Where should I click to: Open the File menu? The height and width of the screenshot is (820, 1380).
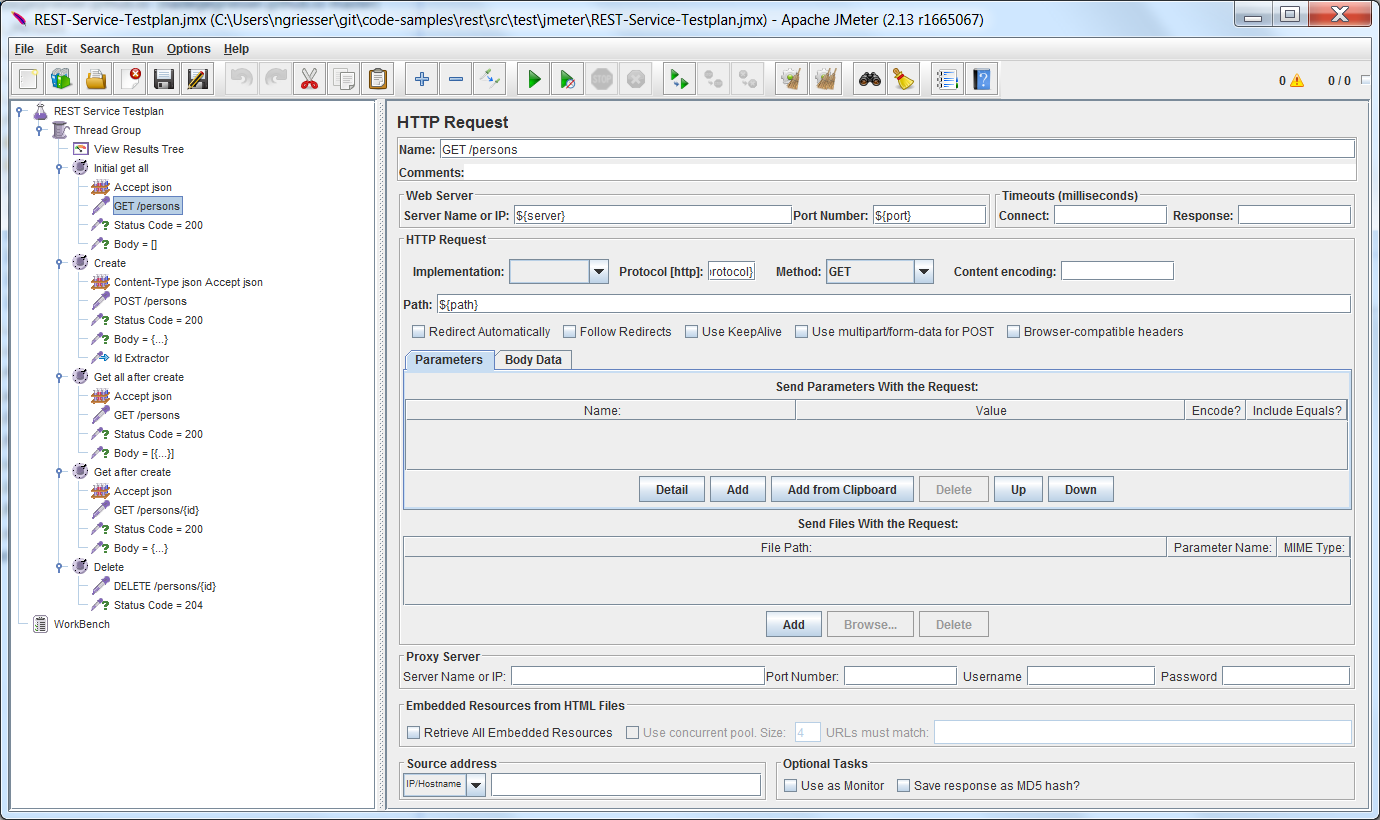[x=24, y=49]
